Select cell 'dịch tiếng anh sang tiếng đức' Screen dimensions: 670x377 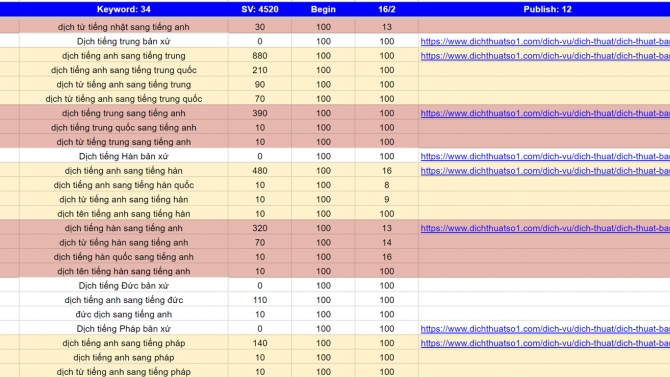[x=123, y=300]
